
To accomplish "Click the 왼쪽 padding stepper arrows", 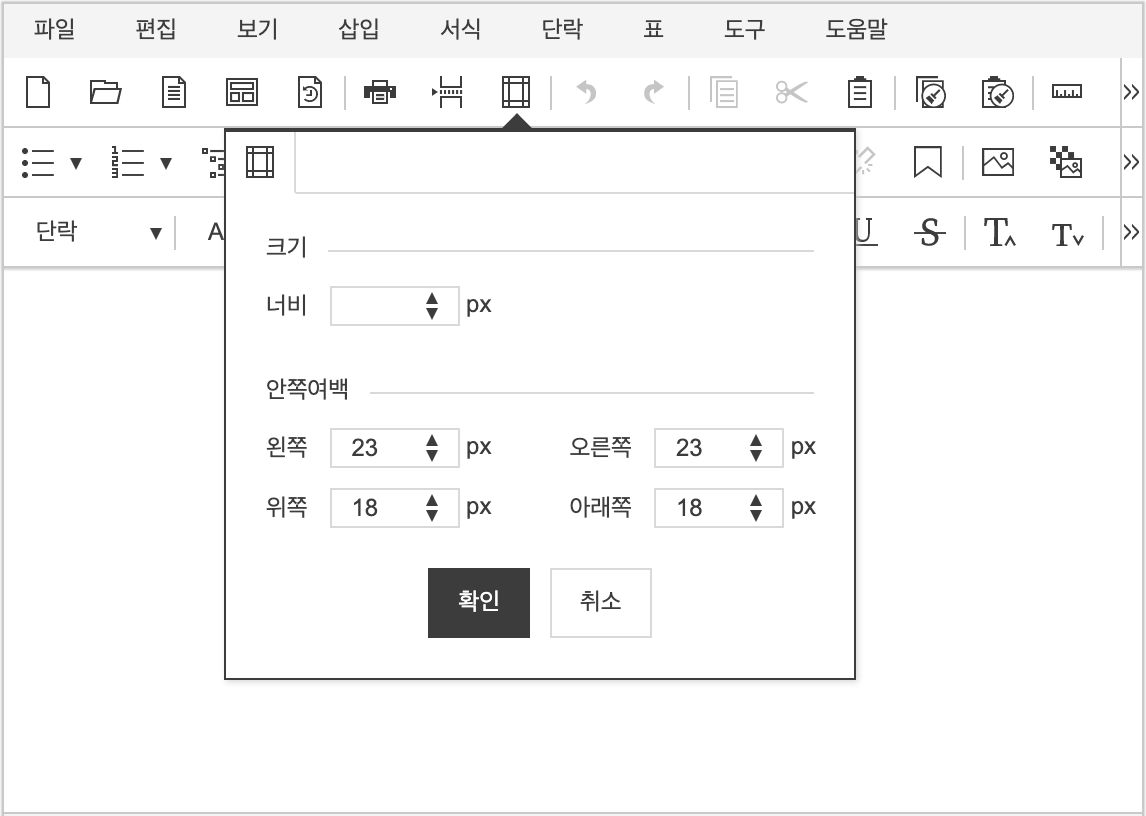I will click(432, 448).
